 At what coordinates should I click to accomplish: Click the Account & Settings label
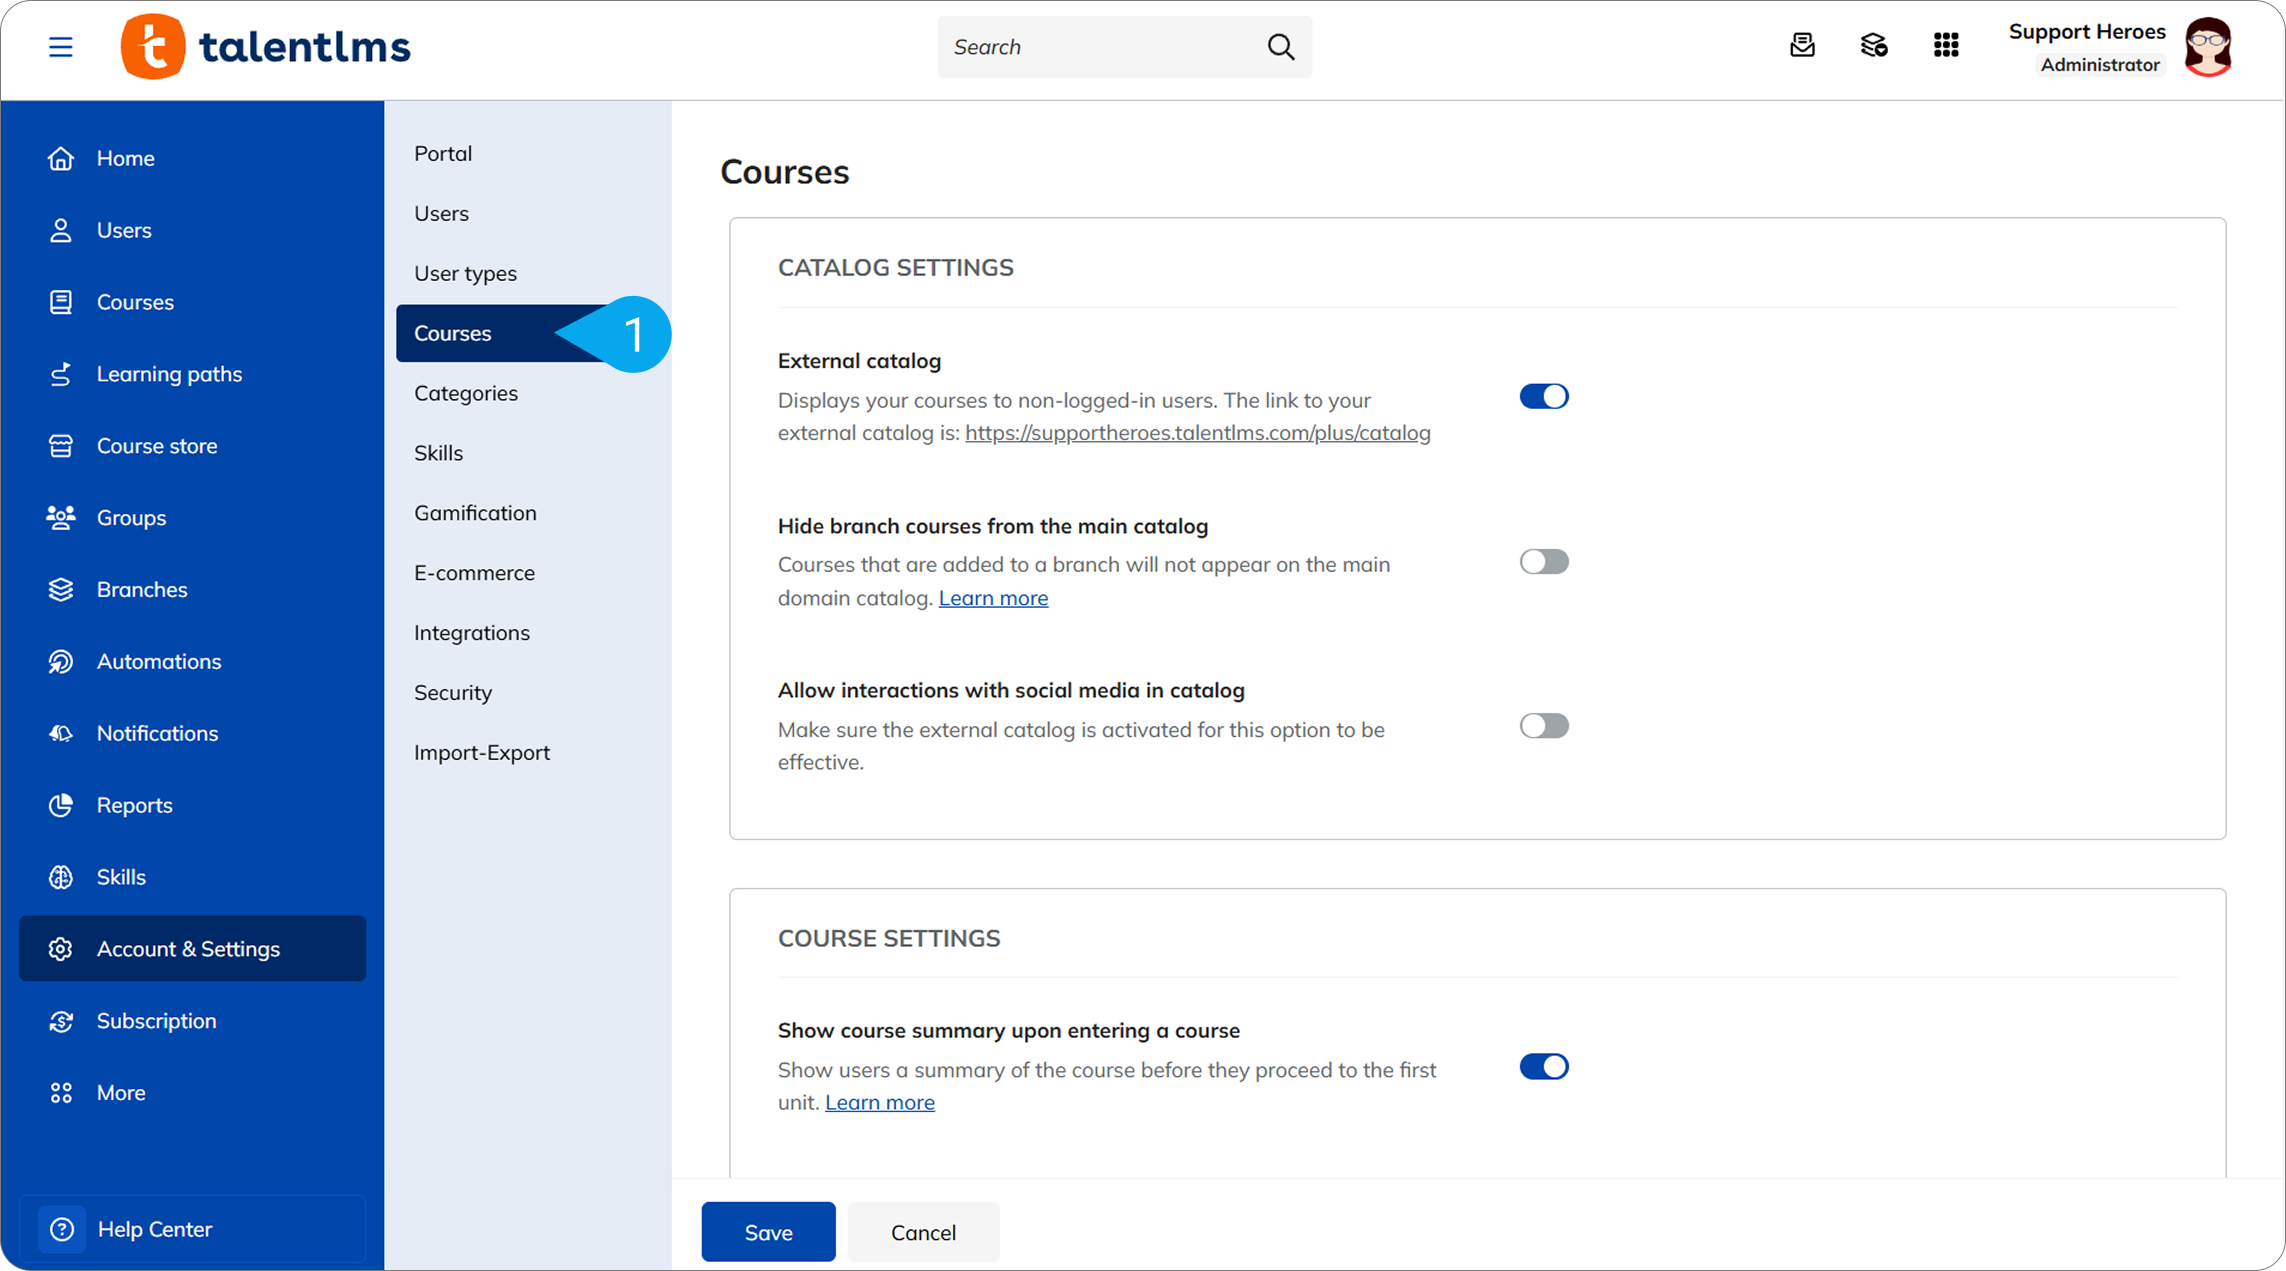pyautogui.click(x=188, y=949)
